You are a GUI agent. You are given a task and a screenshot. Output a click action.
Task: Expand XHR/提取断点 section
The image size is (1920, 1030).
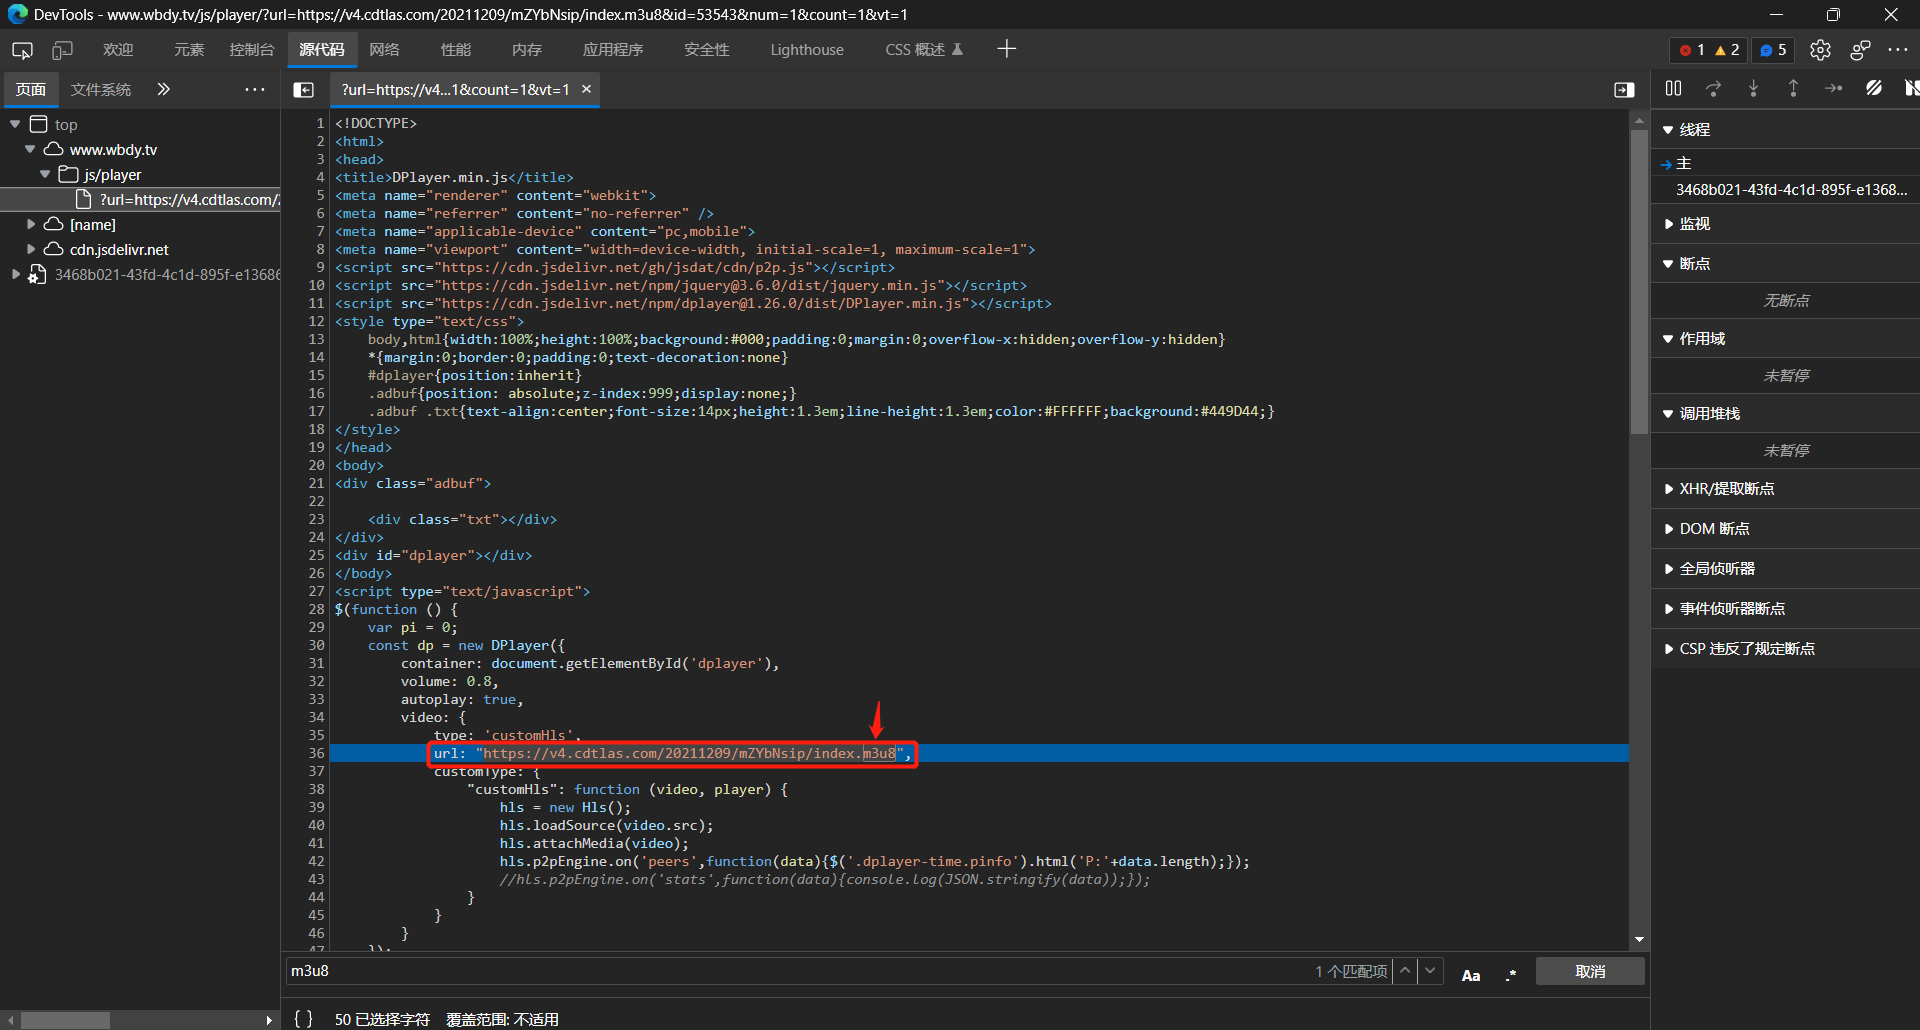click(x=1785, y=489)
